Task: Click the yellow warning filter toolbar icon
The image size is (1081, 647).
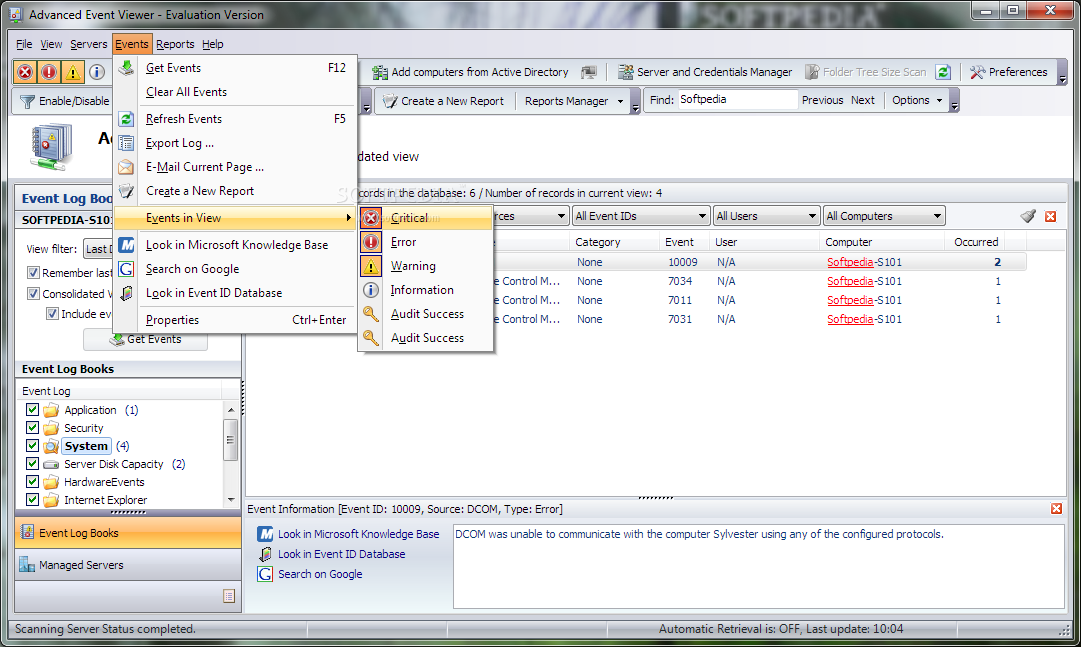Action: [x=72, y=72]
